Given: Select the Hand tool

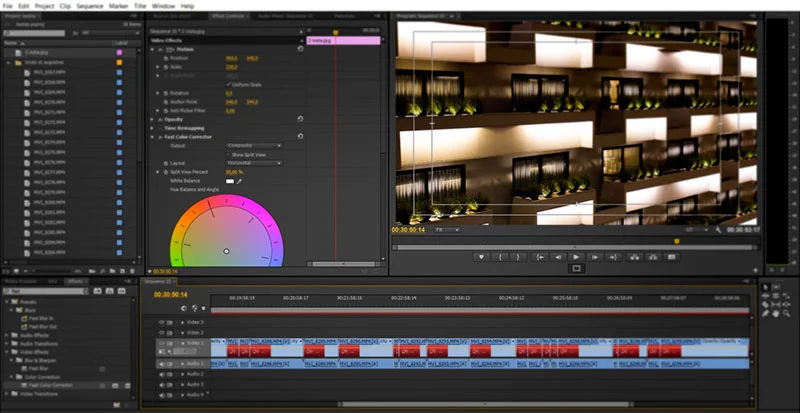Looking at the screenshot, I should [776, 313].
